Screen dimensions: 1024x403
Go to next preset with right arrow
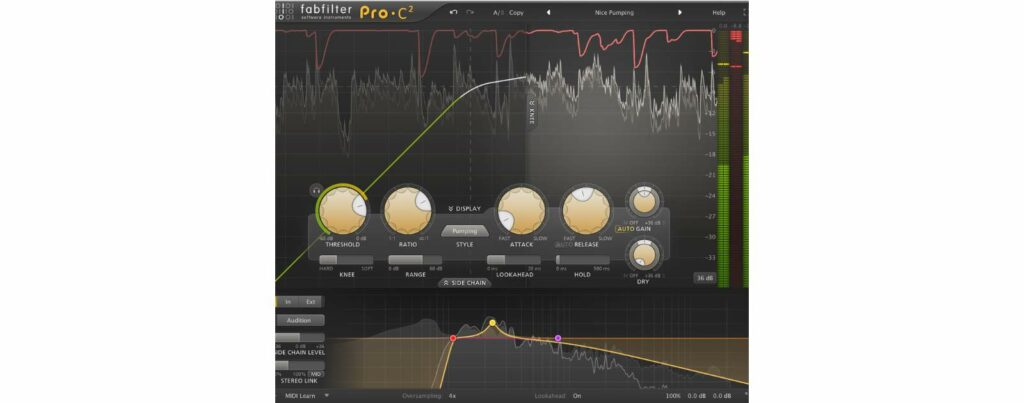coord(680,13)
